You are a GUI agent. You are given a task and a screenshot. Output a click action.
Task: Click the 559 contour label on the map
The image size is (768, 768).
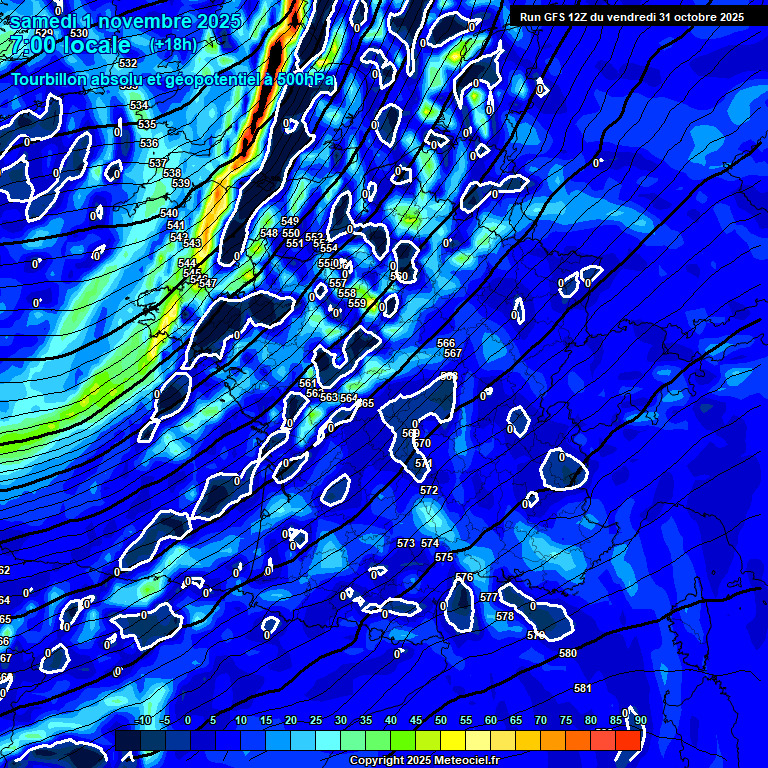tap(357, 303)
